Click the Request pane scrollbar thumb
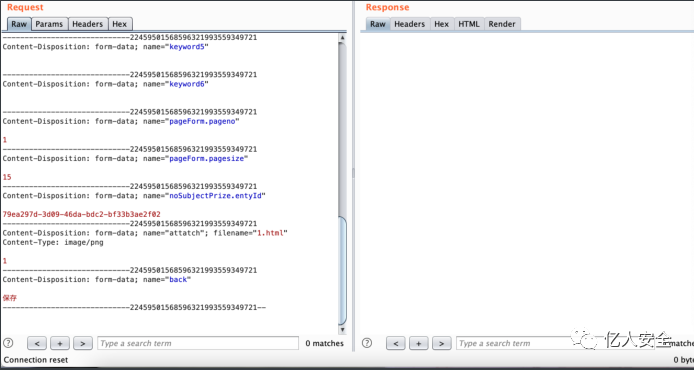Screen dimensions: 694x370 pyautogui.click(x=342, y=271)
